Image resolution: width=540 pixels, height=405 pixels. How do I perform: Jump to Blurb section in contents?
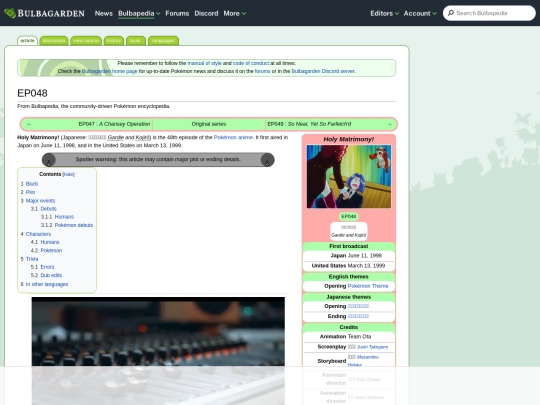tap(32, 184)
